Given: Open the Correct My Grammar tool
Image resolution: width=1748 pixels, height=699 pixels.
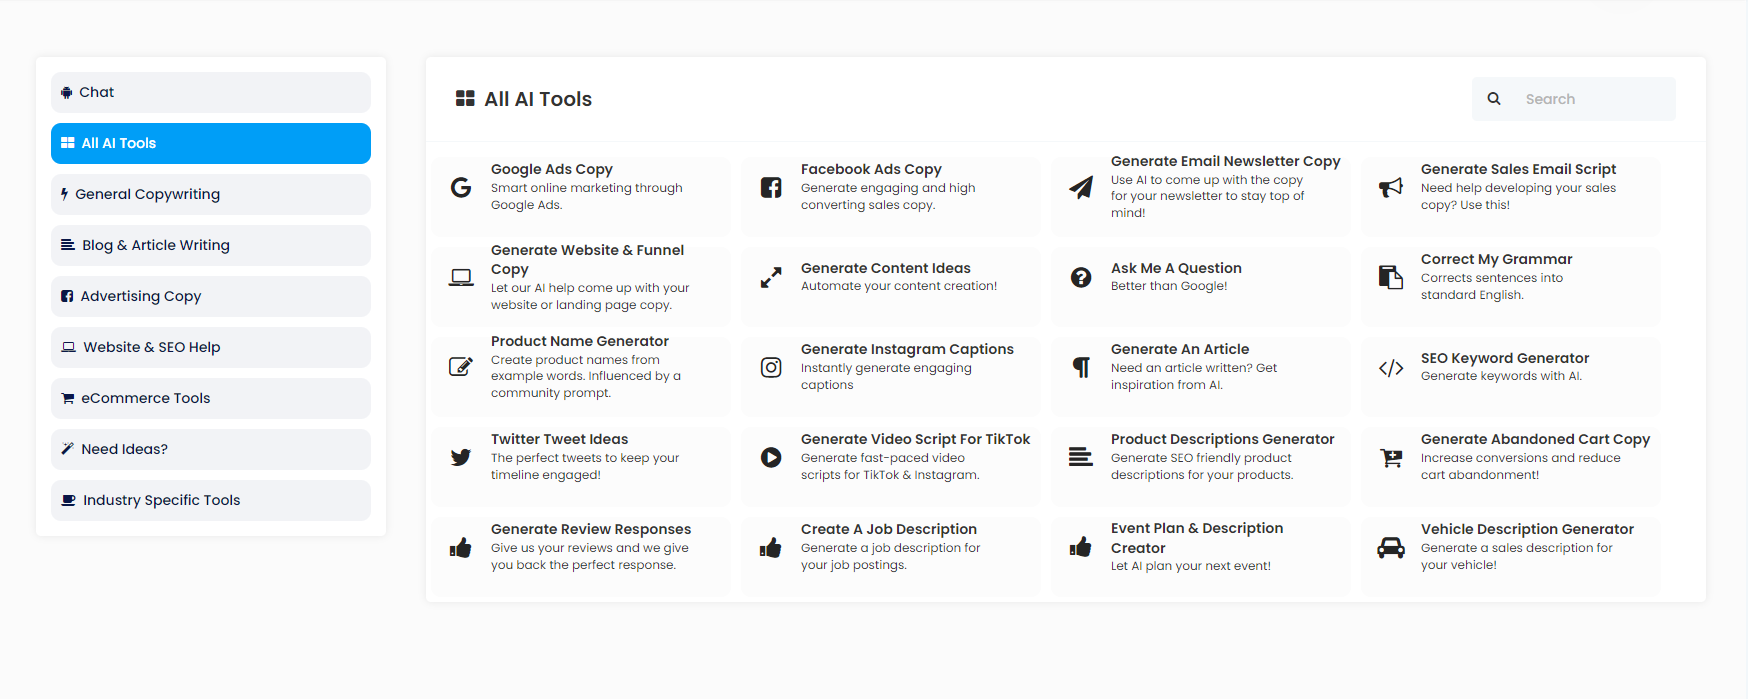Looking at the screenshot, I should click(1496, 260).
